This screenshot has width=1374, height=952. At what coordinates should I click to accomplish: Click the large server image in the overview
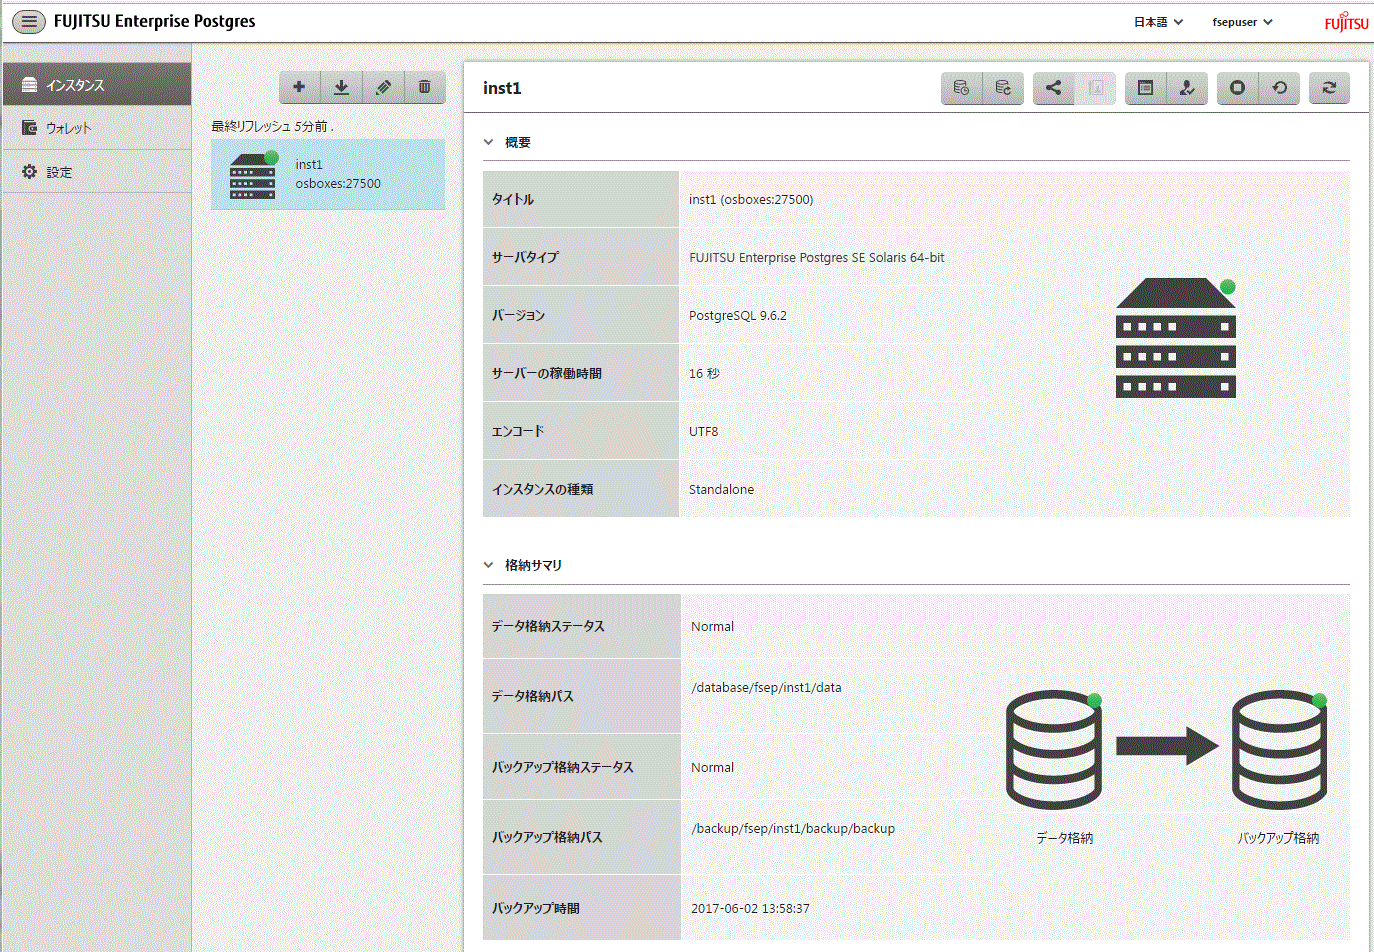click(x=1176, y=338)
